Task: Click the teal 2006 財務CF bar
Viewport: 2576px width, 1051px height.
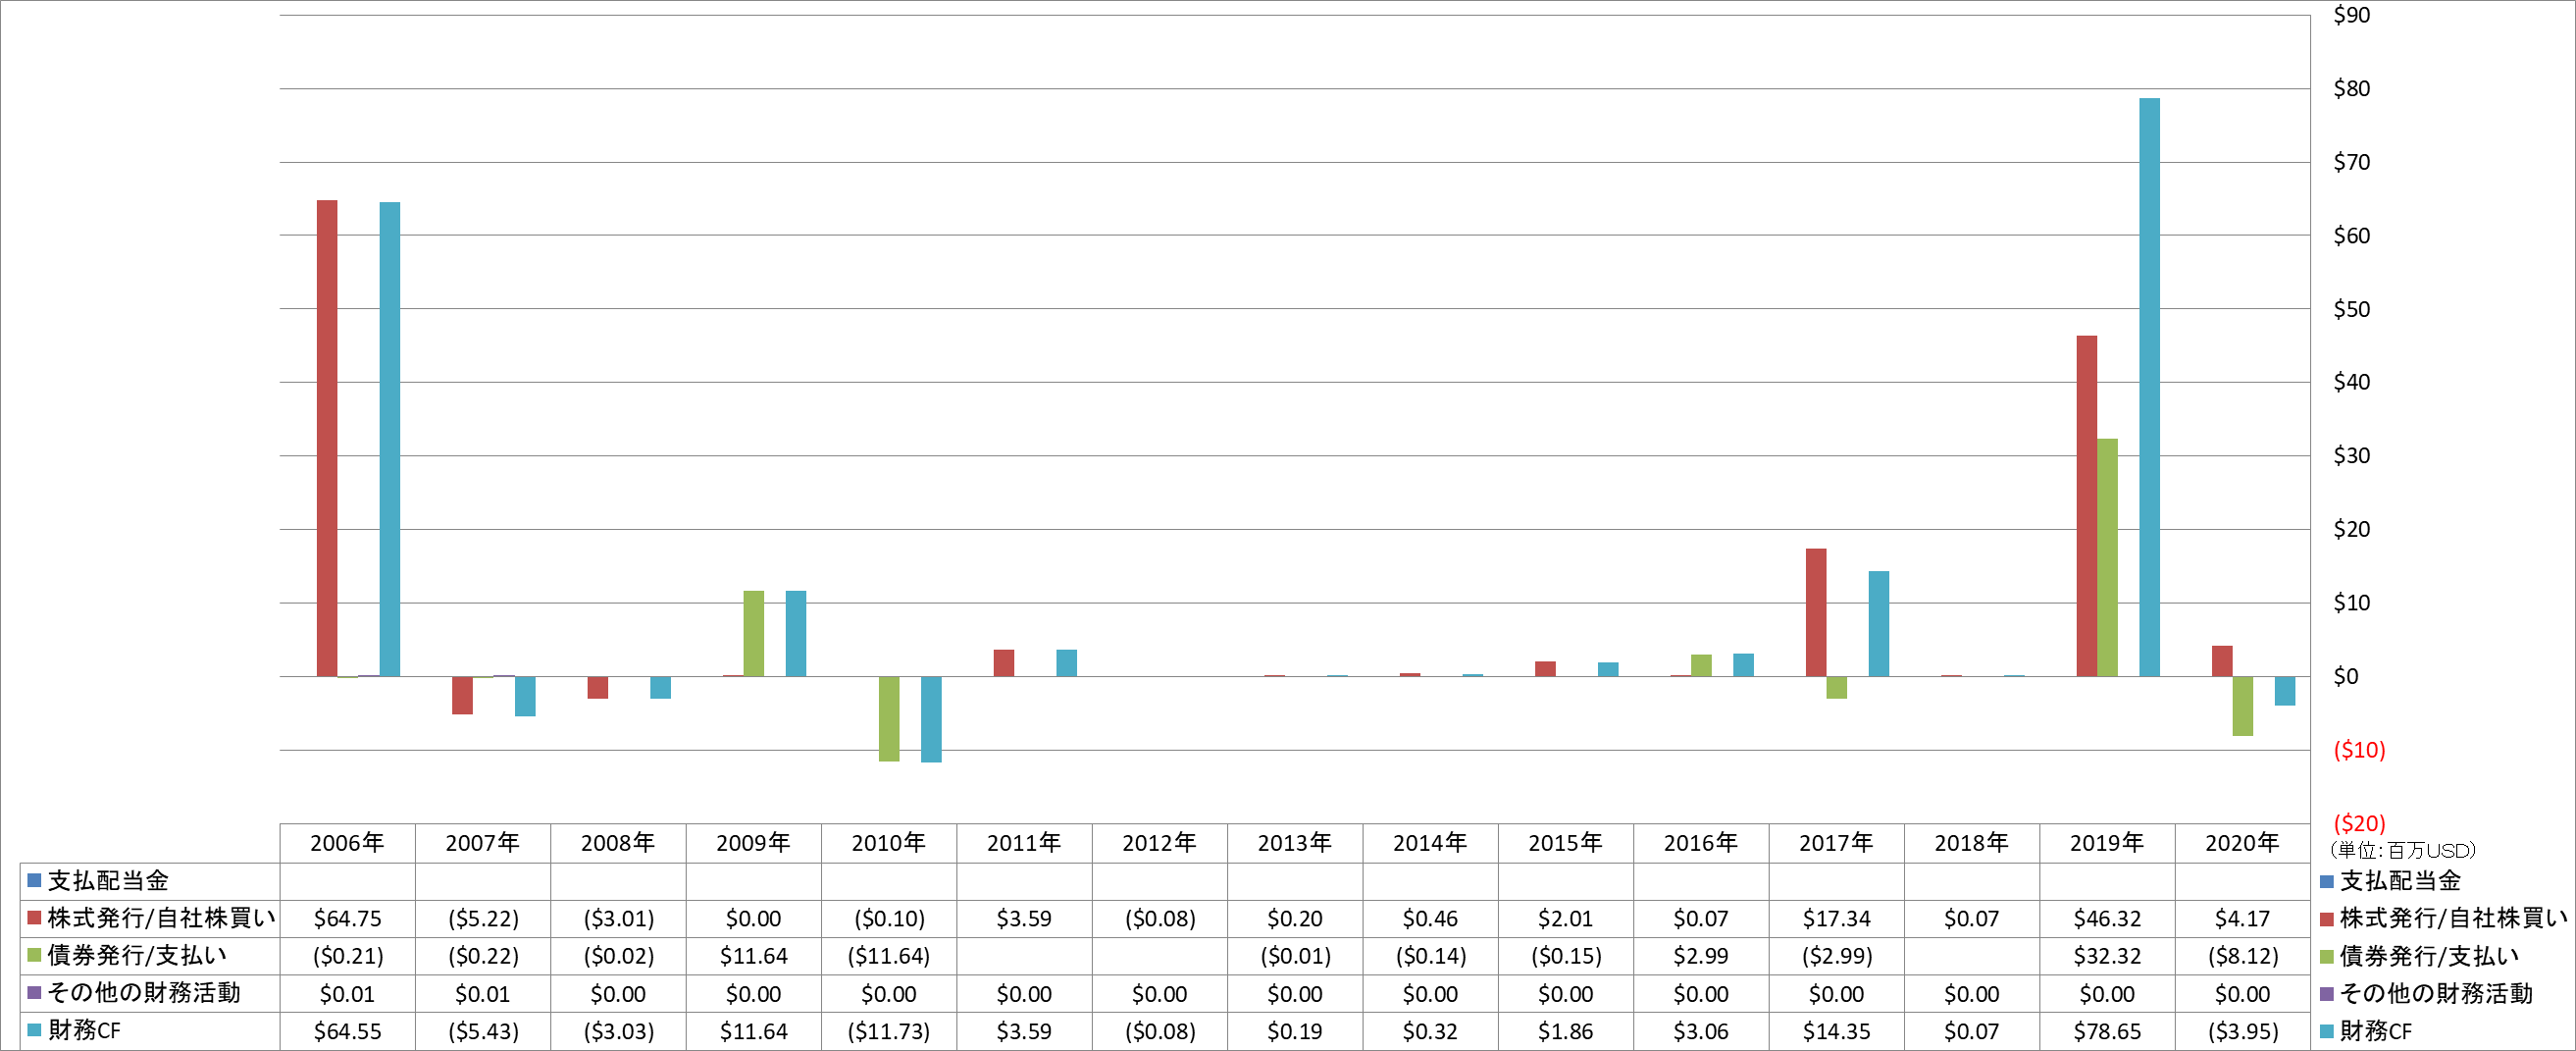Action: pos(390,439)
